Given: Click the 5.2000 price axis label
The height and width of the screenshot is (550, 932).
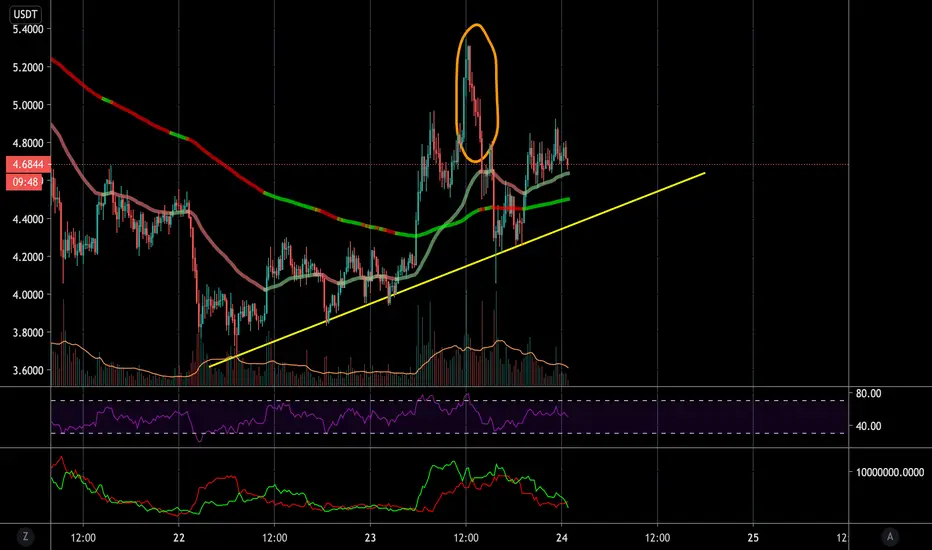Looking at the screenshot, I should 28,67.
